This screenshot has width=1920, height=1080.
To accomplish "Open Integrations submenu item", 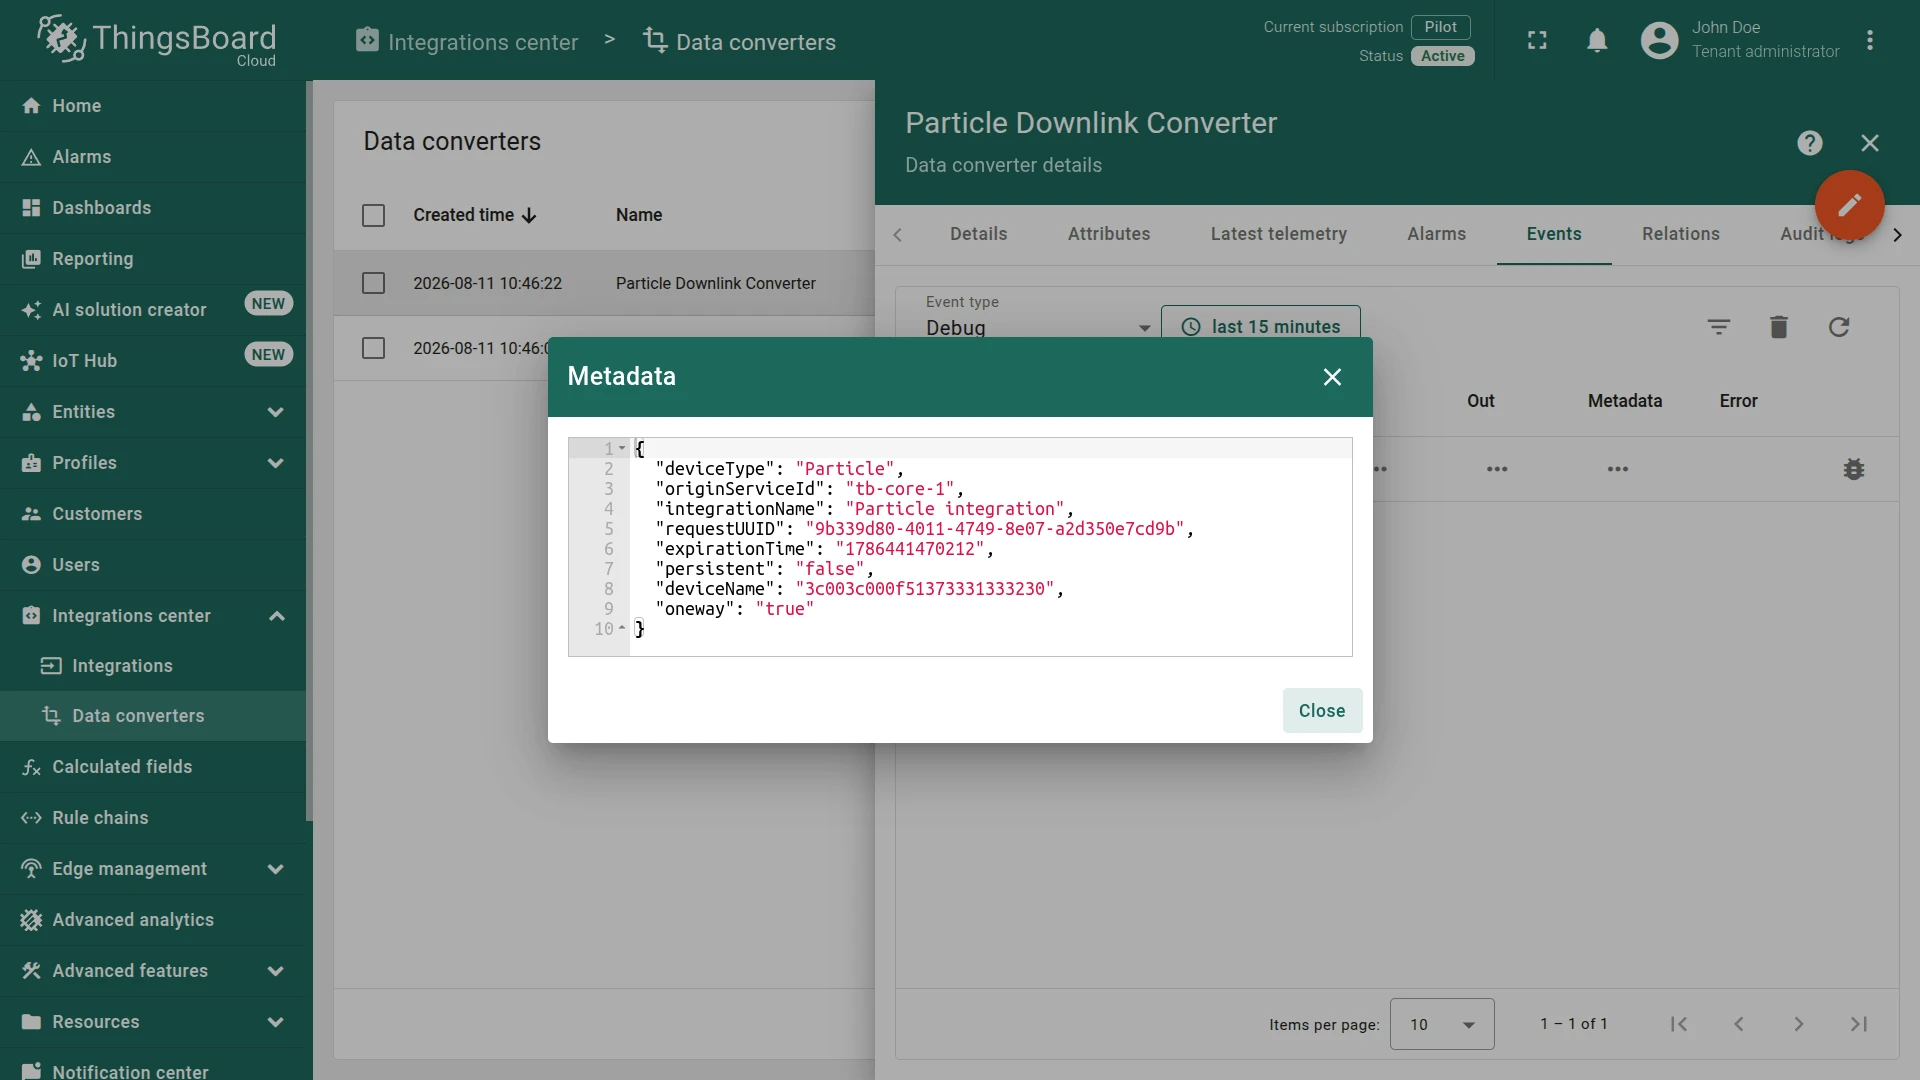I will (153, 666).
